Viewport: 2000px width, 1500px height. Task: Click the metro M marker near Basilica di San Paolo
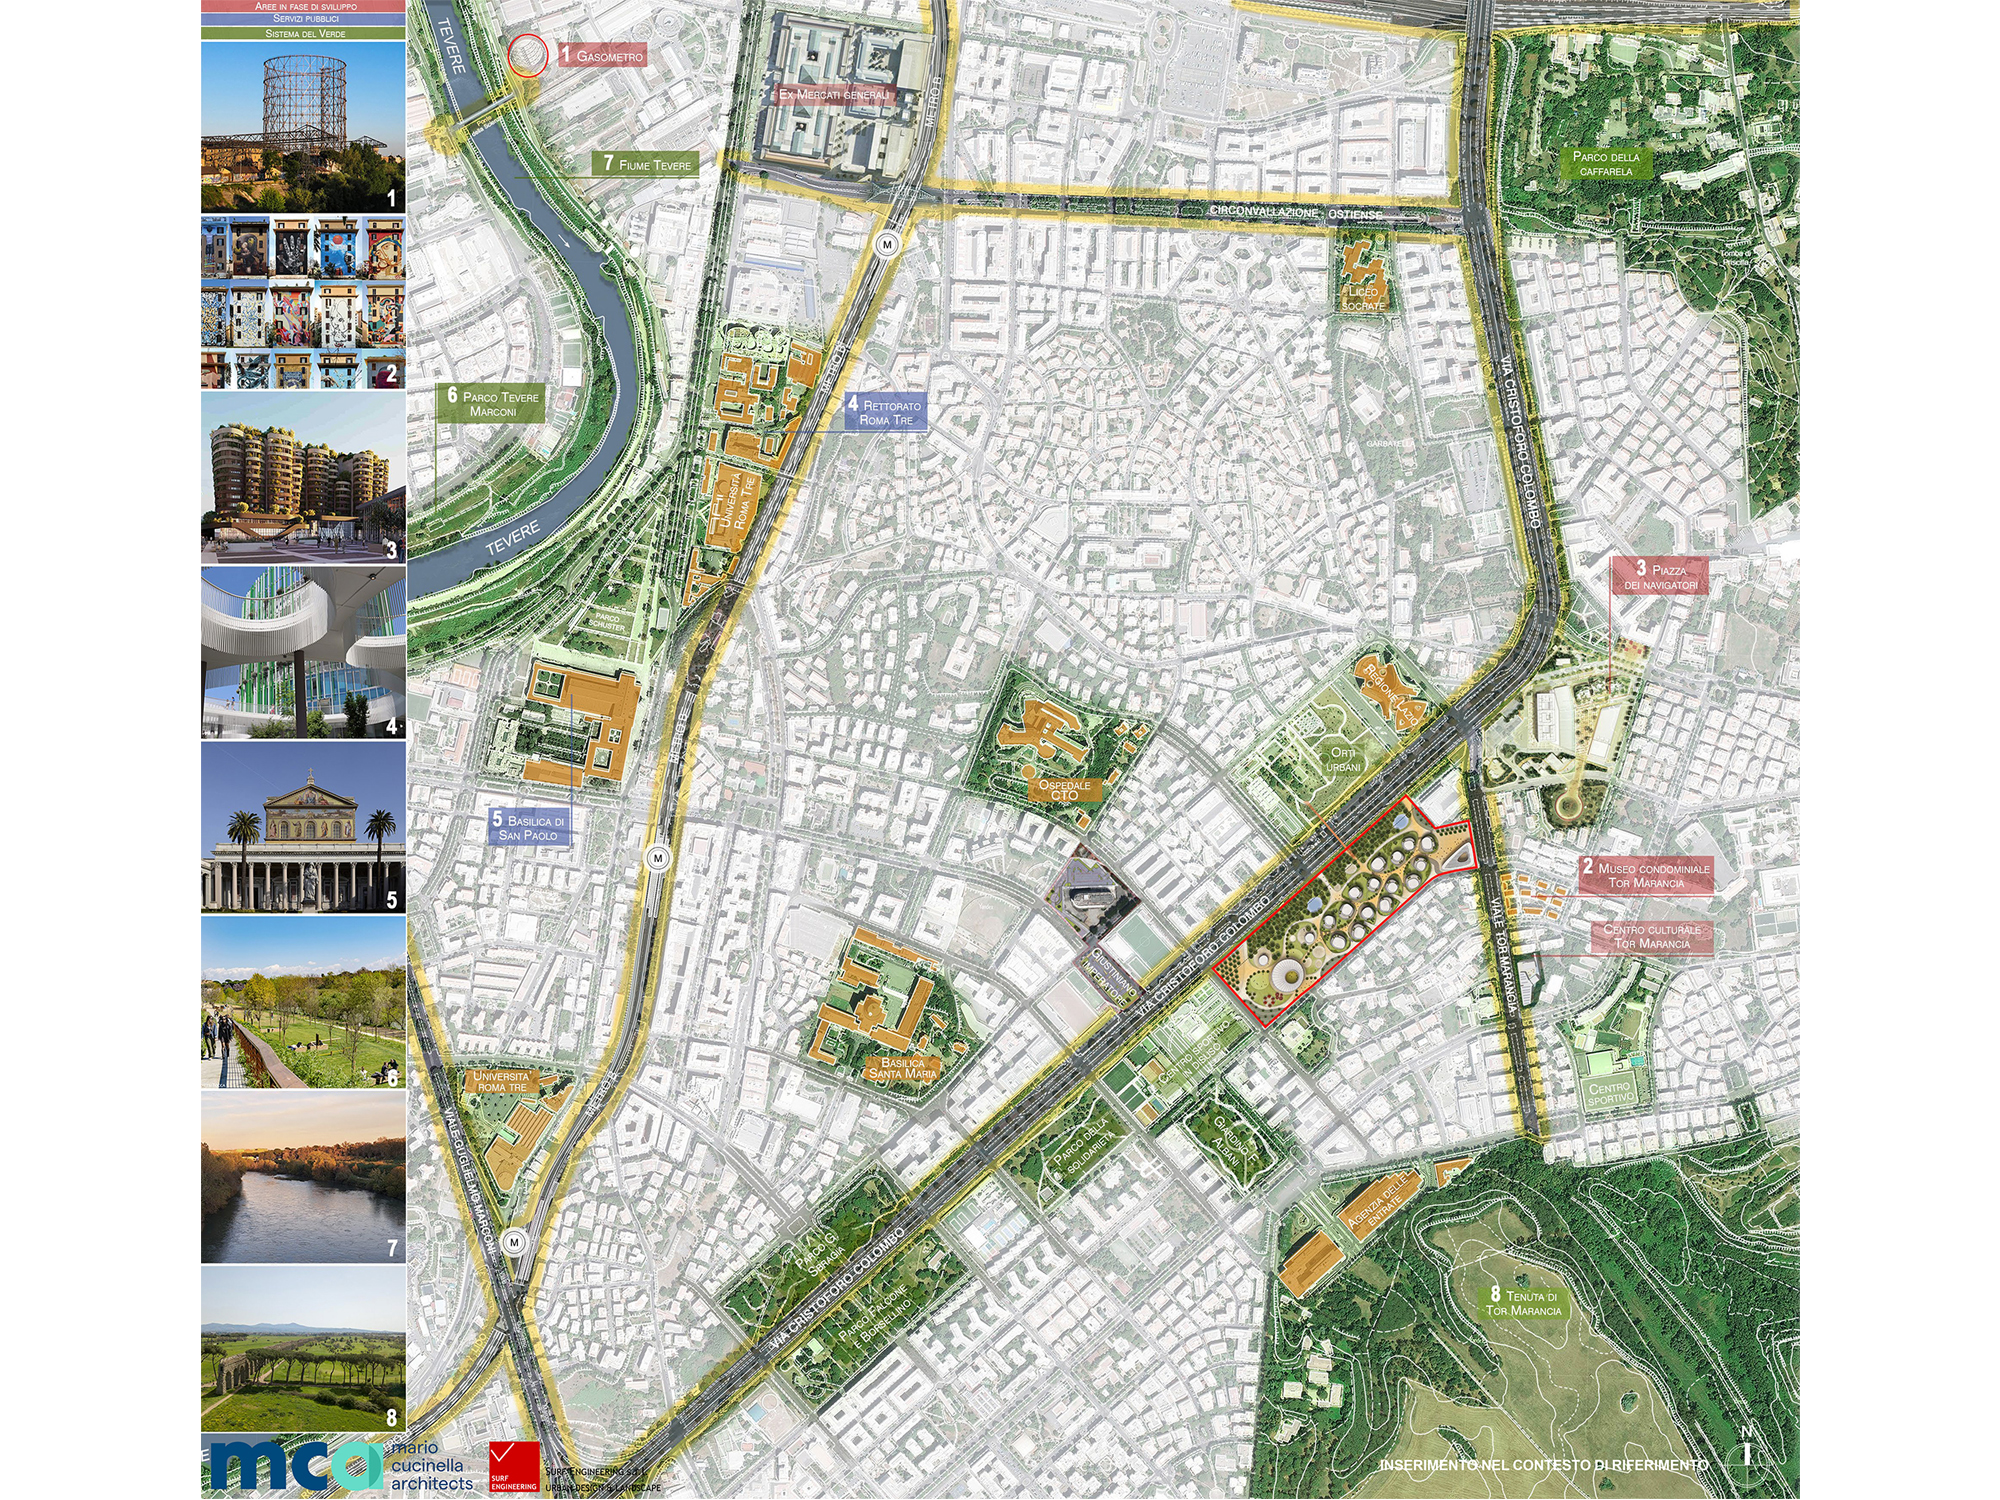pos(658,857)
